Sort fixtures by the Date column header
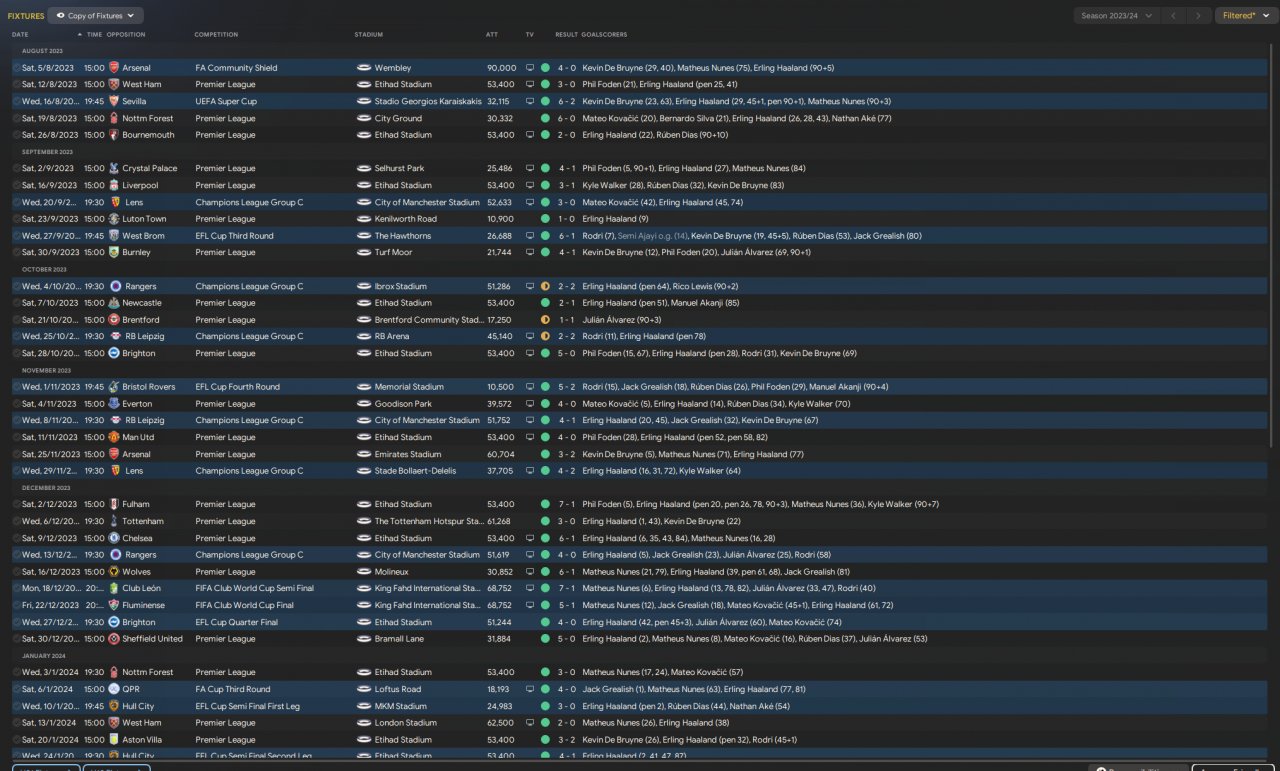This screenshot has height=771, width=1280. [x=20, y=35]
